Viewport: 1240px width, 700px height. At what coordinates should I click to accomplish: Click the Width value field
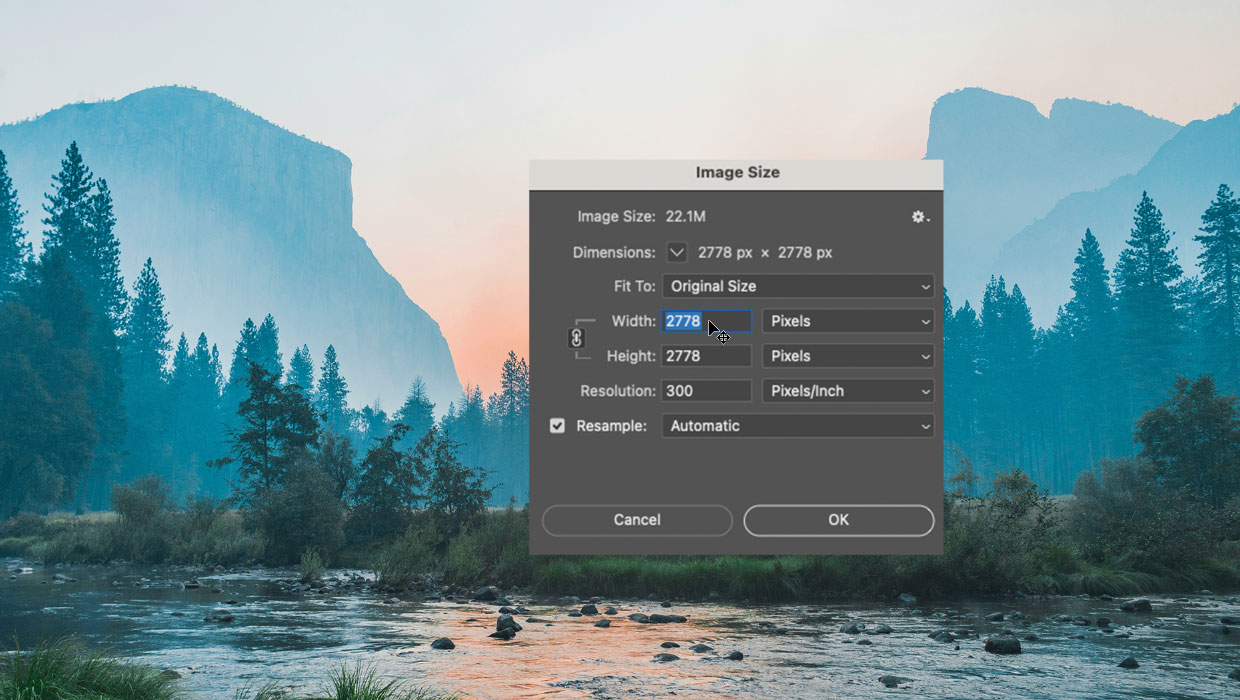pyautogui.click(x=707, y=321)
